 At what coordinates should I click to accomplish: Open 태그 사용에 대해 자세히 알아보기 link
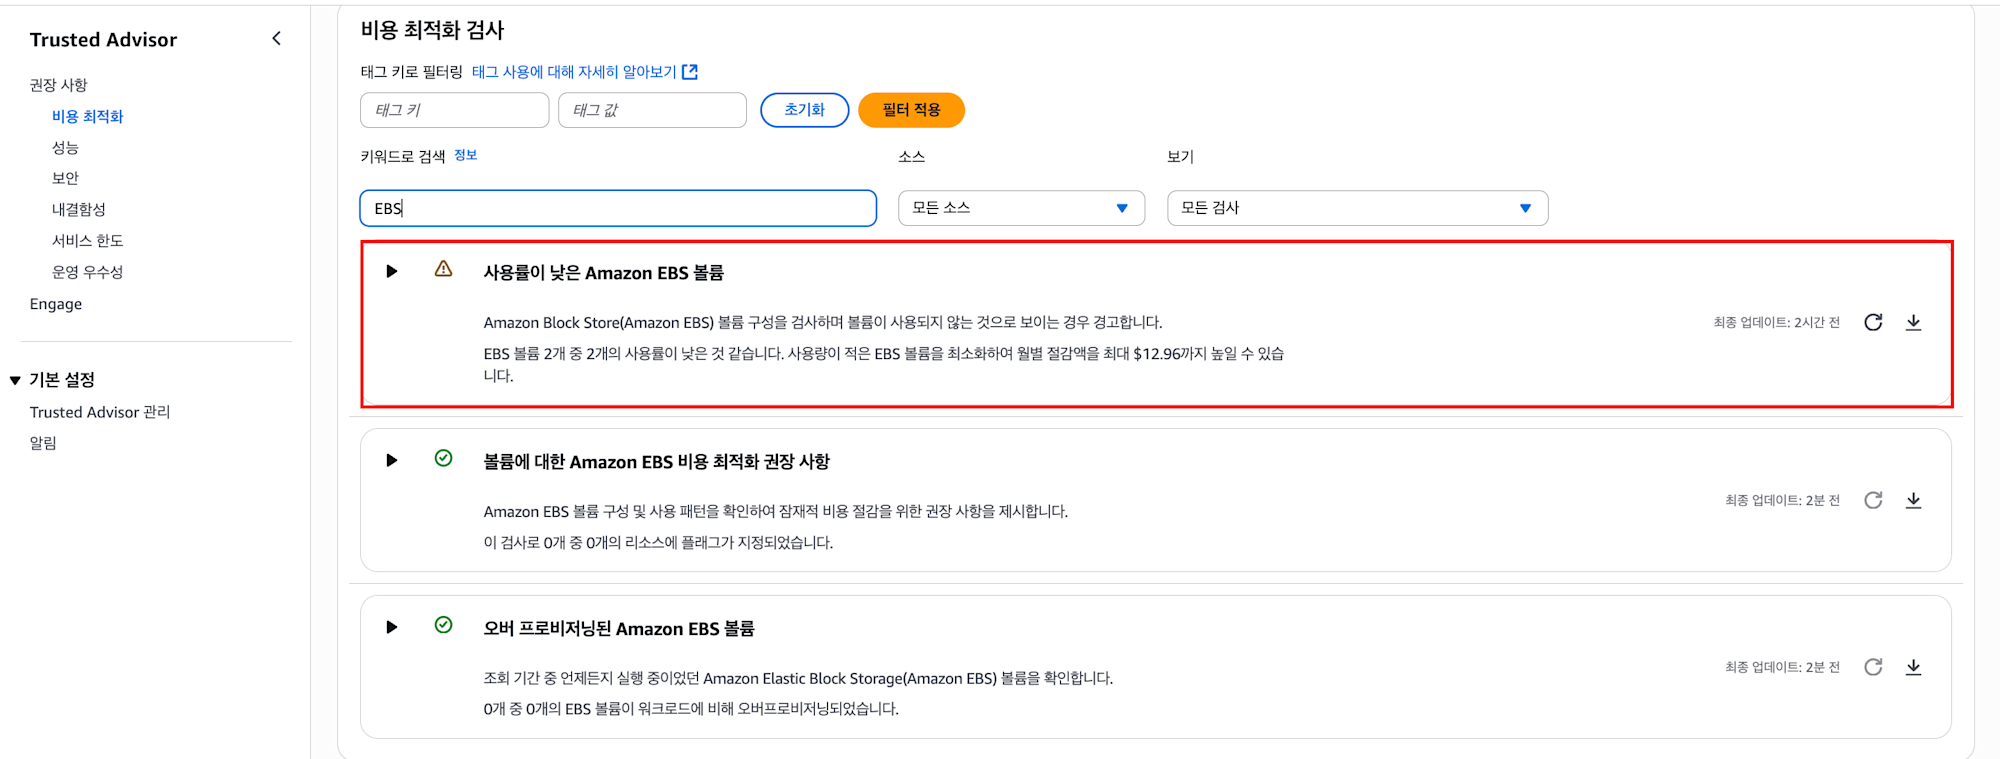point(574,72)
